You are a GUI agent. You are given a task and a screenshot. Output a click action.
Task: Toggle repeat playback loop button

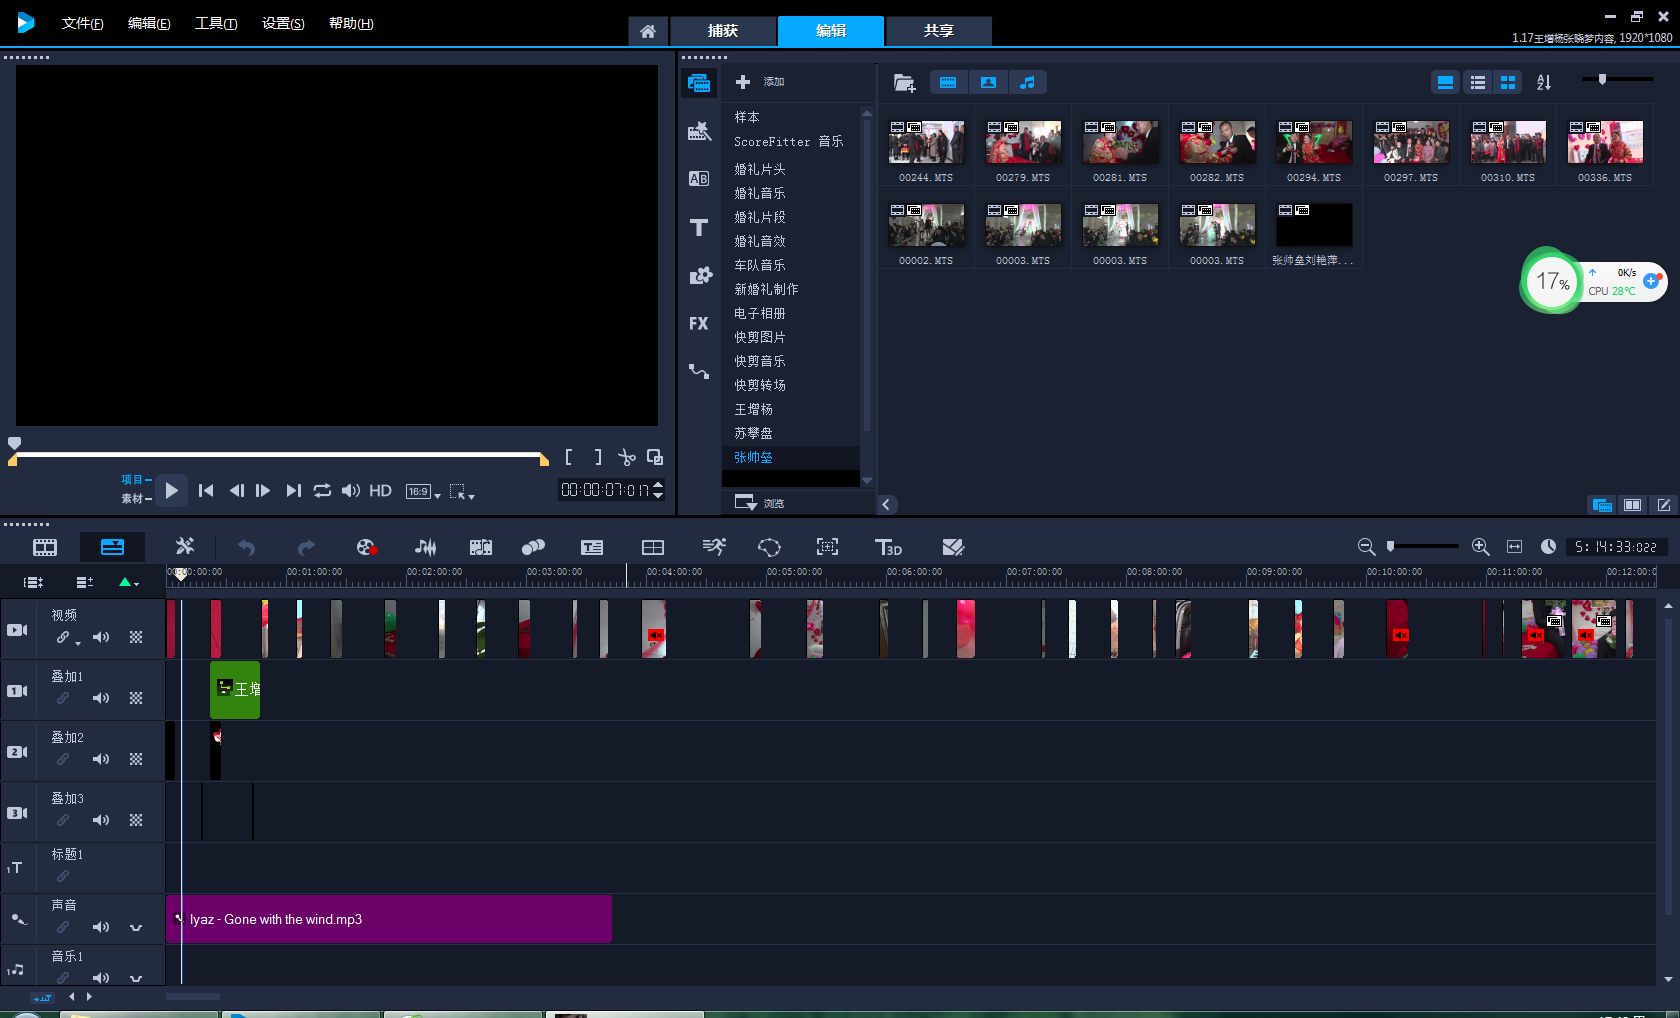click(x=322, y=491)
